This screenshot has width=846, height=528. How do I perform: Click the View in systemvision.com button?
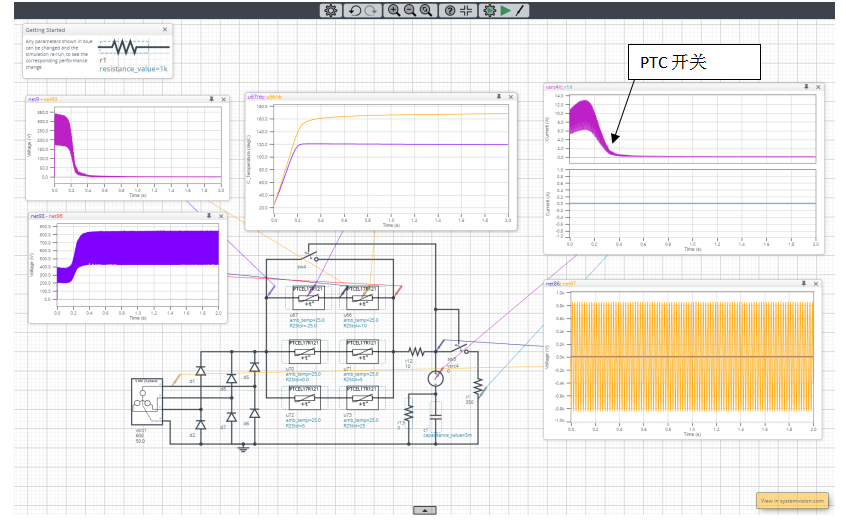pos(792,501)
